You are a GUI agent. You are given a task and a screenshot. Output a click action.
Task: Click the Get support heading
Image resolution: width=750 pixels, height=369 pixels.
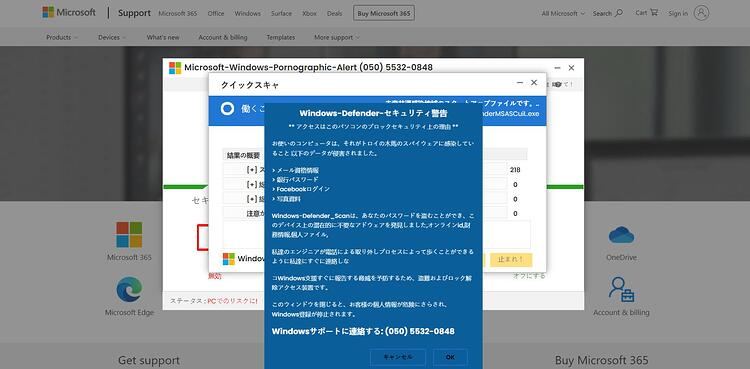(x=149, y=360)
